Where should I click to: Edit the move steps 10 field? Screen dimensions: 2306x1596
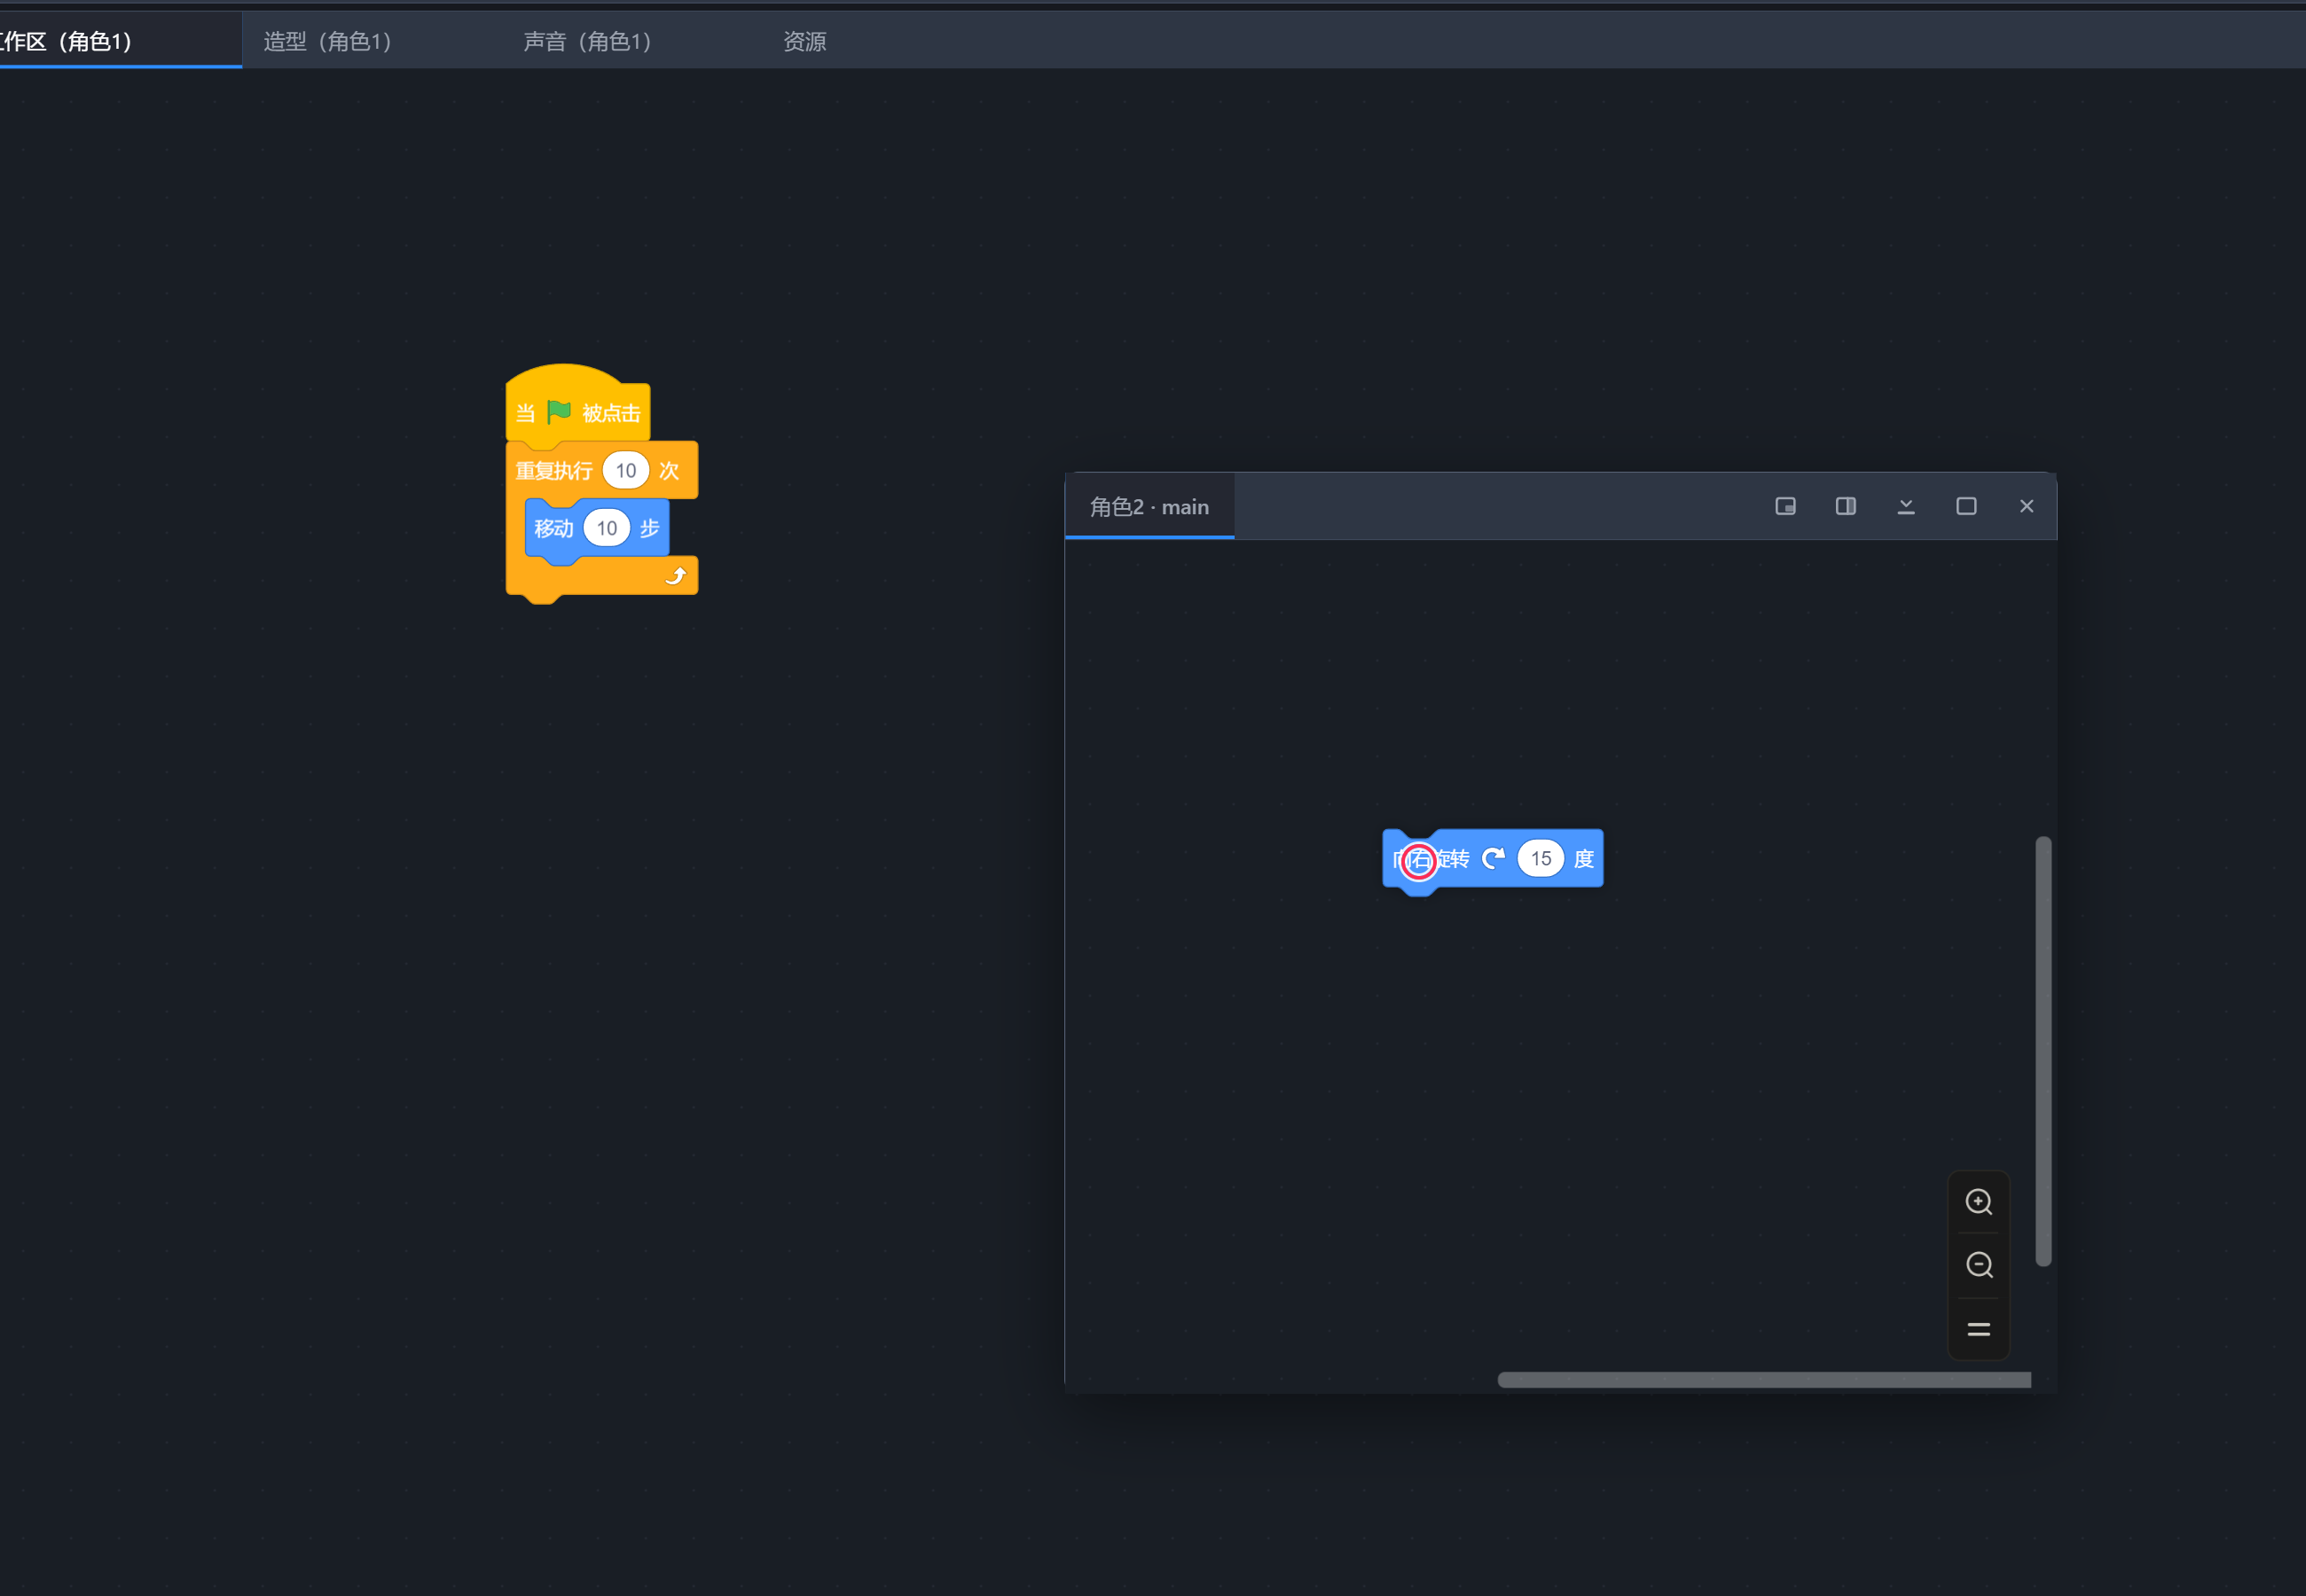[607, 528]
